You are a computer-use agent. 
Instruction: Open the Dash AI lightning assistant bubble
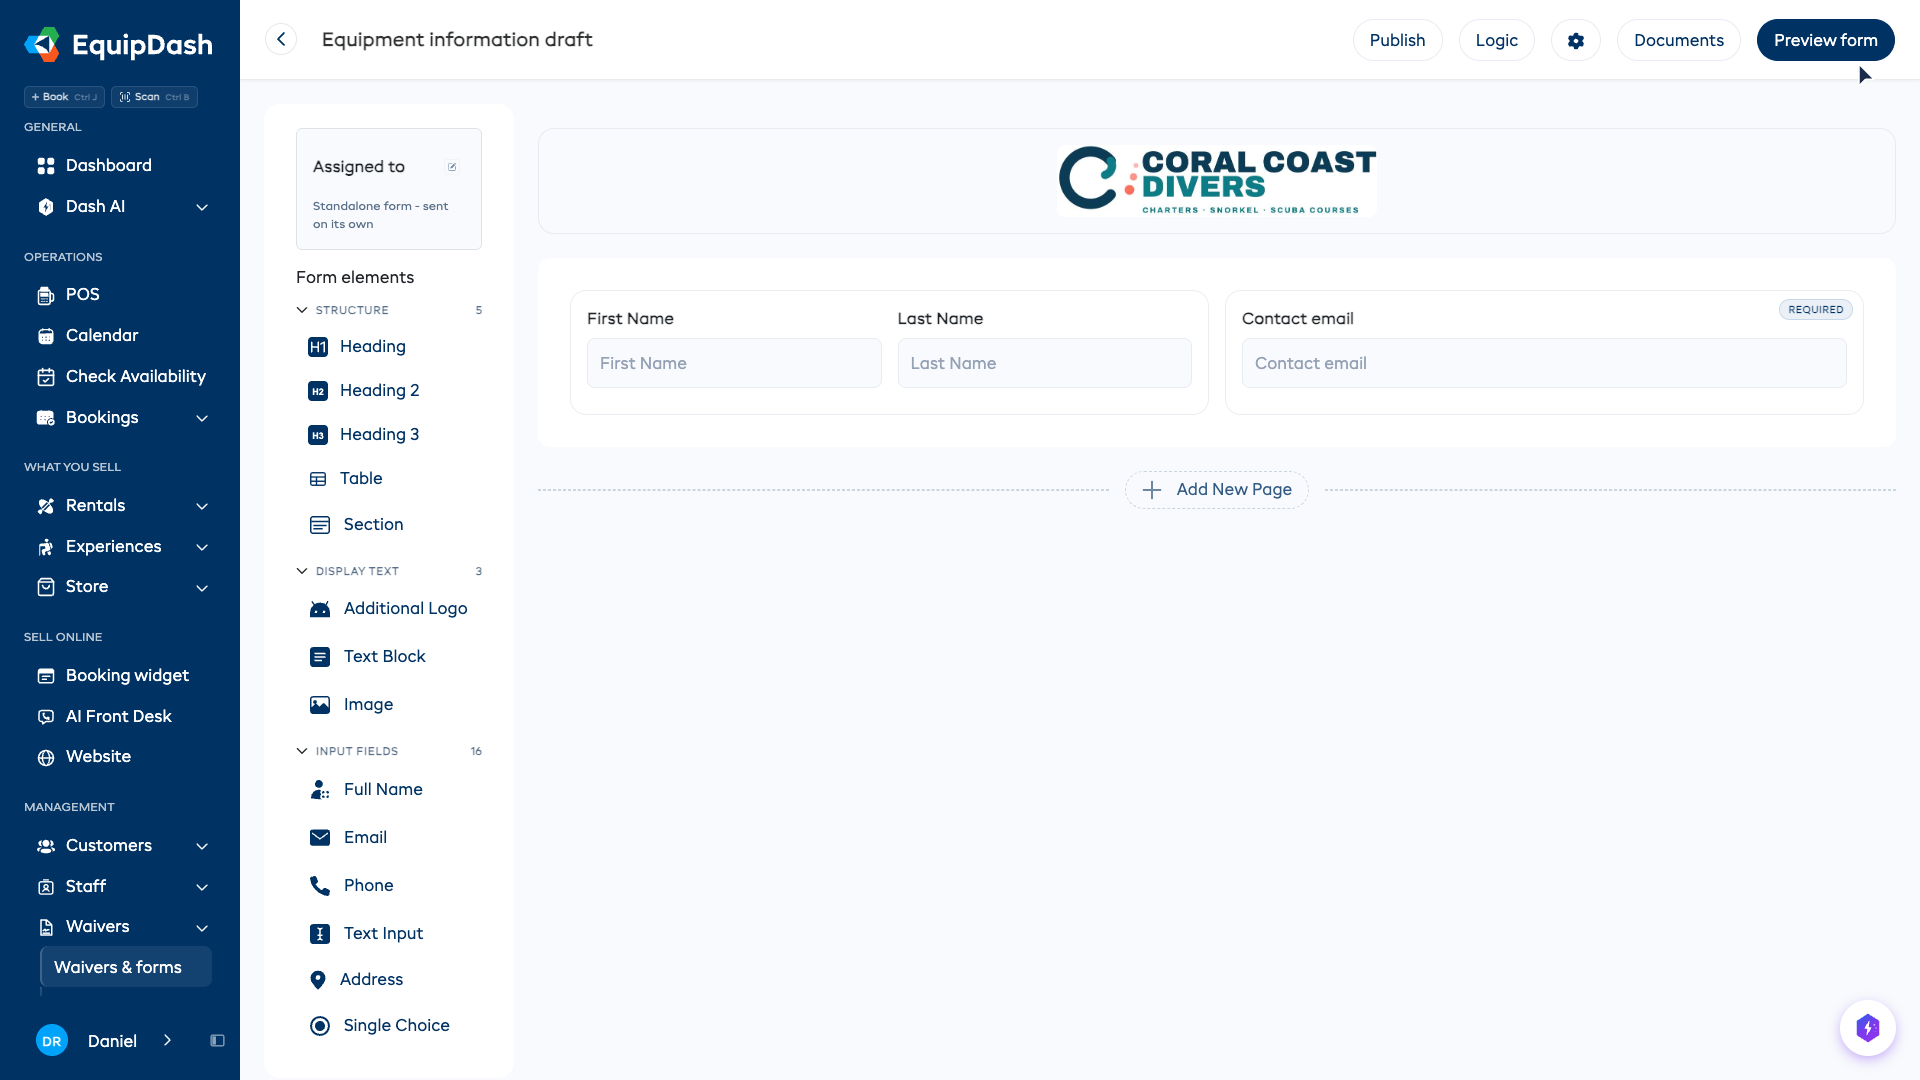click(x=1867, y=1028)
